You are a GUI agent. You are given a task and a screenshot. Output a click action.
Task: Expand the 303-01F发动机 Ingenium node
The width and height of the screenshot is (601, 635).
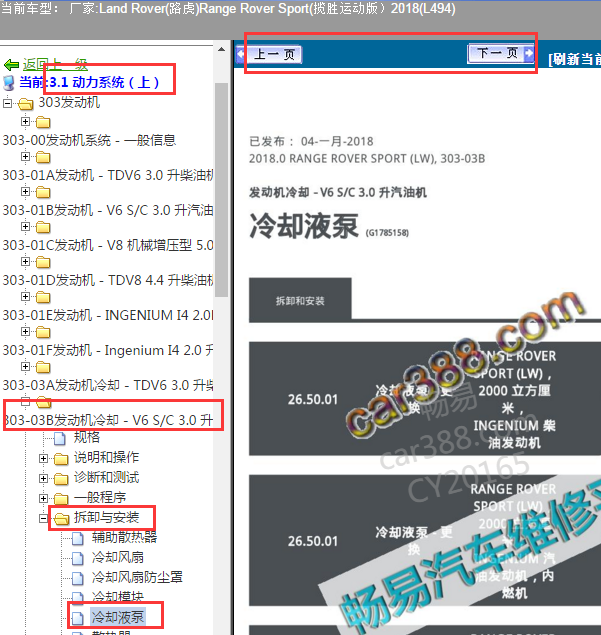point(26,331)
